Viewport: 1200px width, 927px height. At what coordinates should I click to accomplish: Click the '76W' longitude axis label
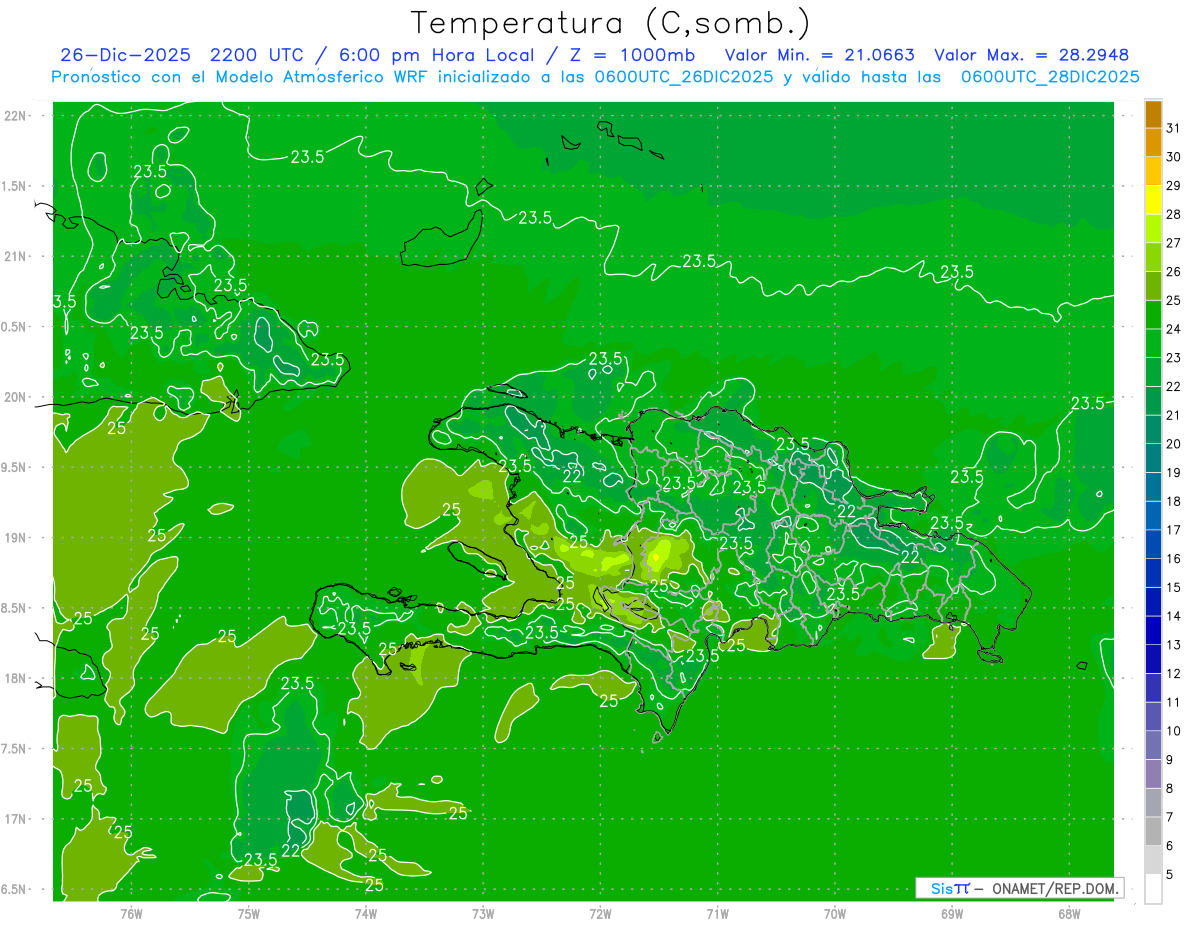click(131, 914)
